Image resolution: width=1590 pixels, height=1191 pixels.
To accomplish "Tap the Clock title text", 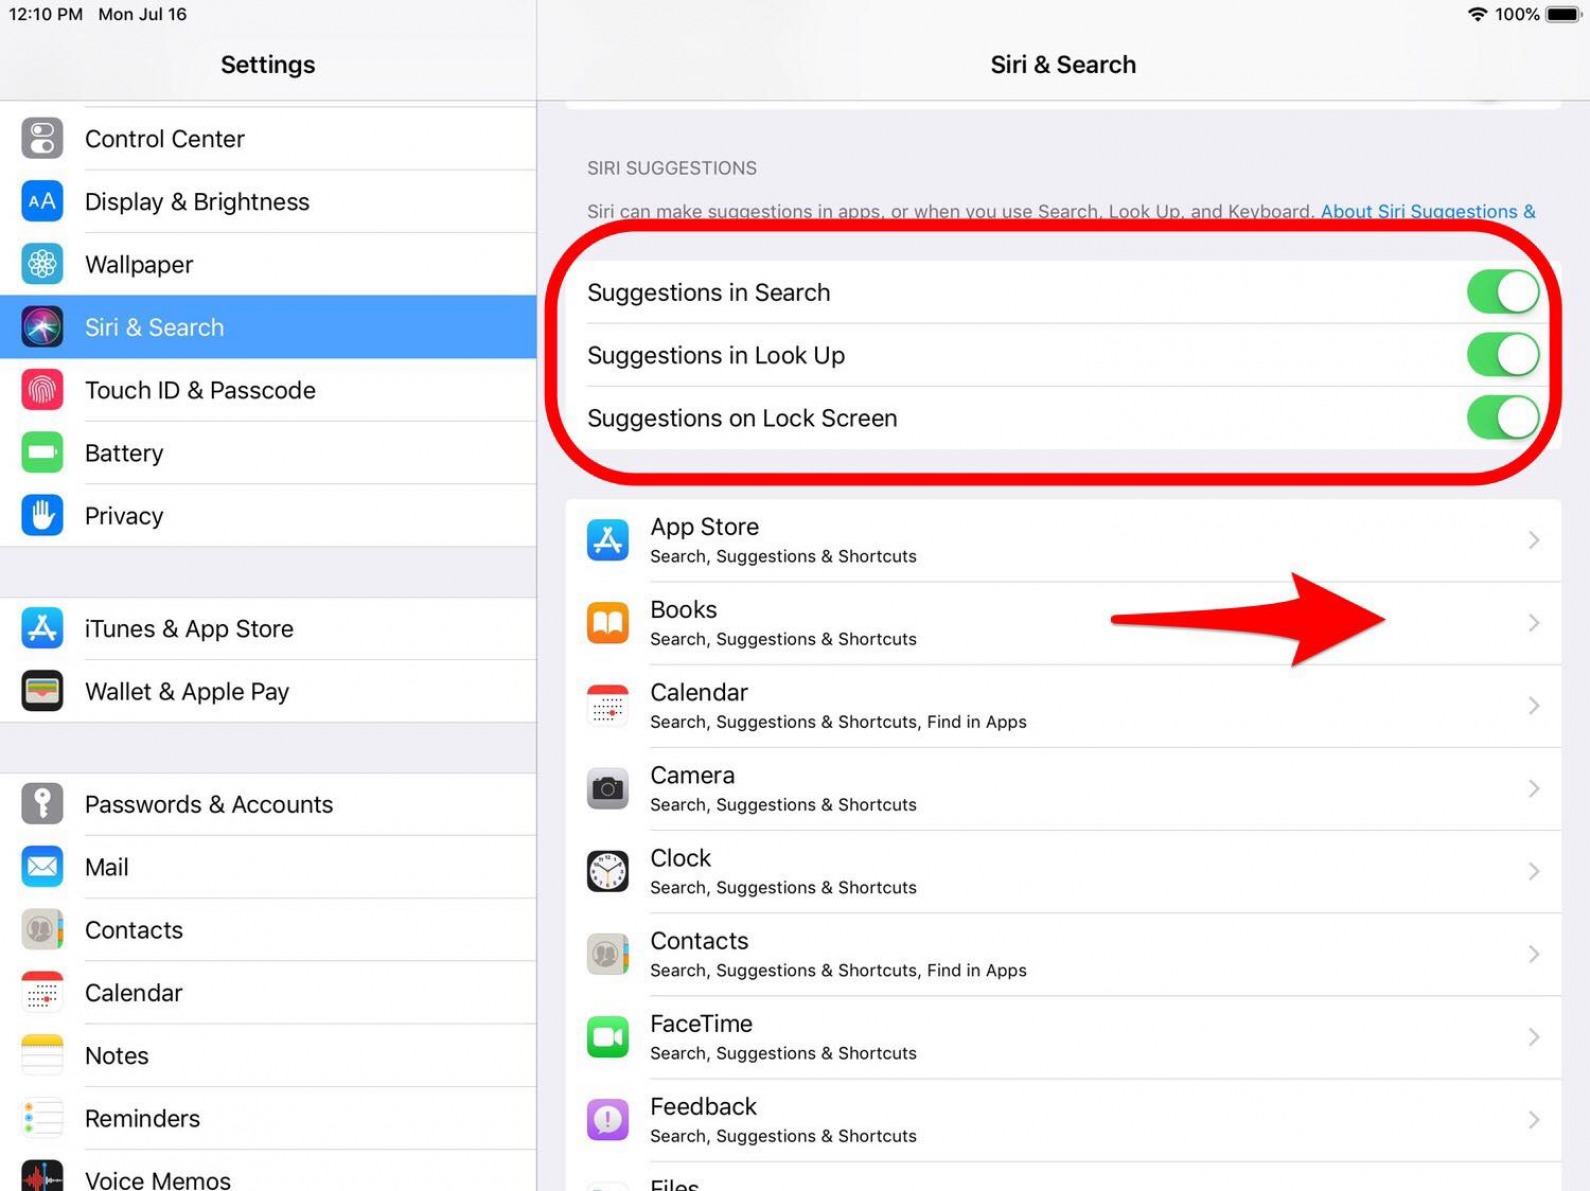I will point(680,859).
